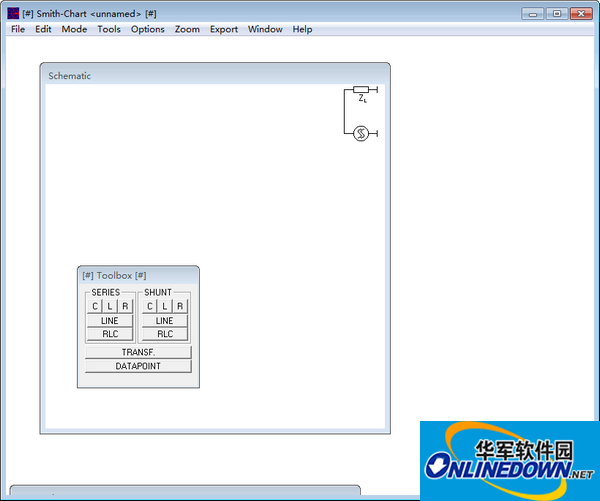The height and width of the screenshot is (501, 600).
Task: Add a shunt resistor with R button
Action: pyautogui.click(x=180, y=306)
